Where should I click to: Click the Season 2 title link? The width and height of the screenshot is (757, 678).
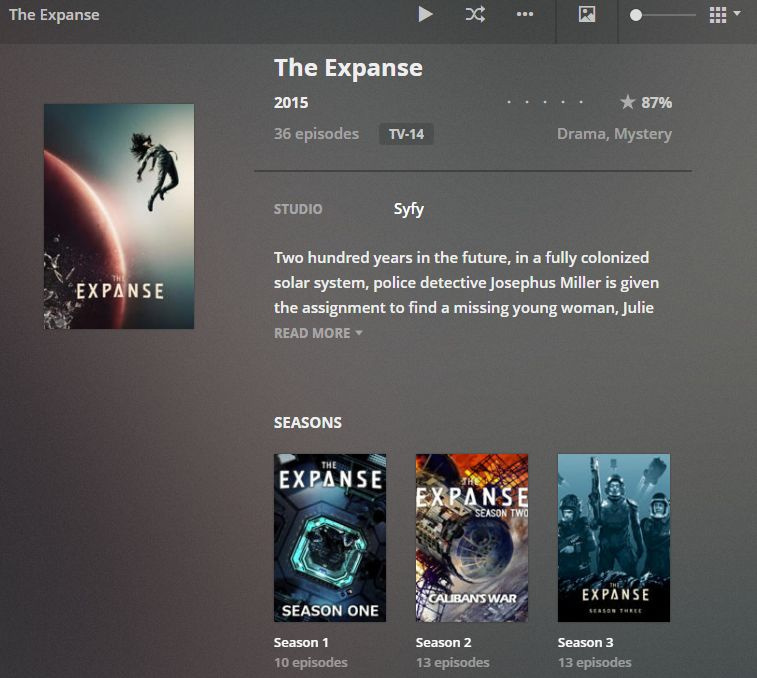pos(443,643)
